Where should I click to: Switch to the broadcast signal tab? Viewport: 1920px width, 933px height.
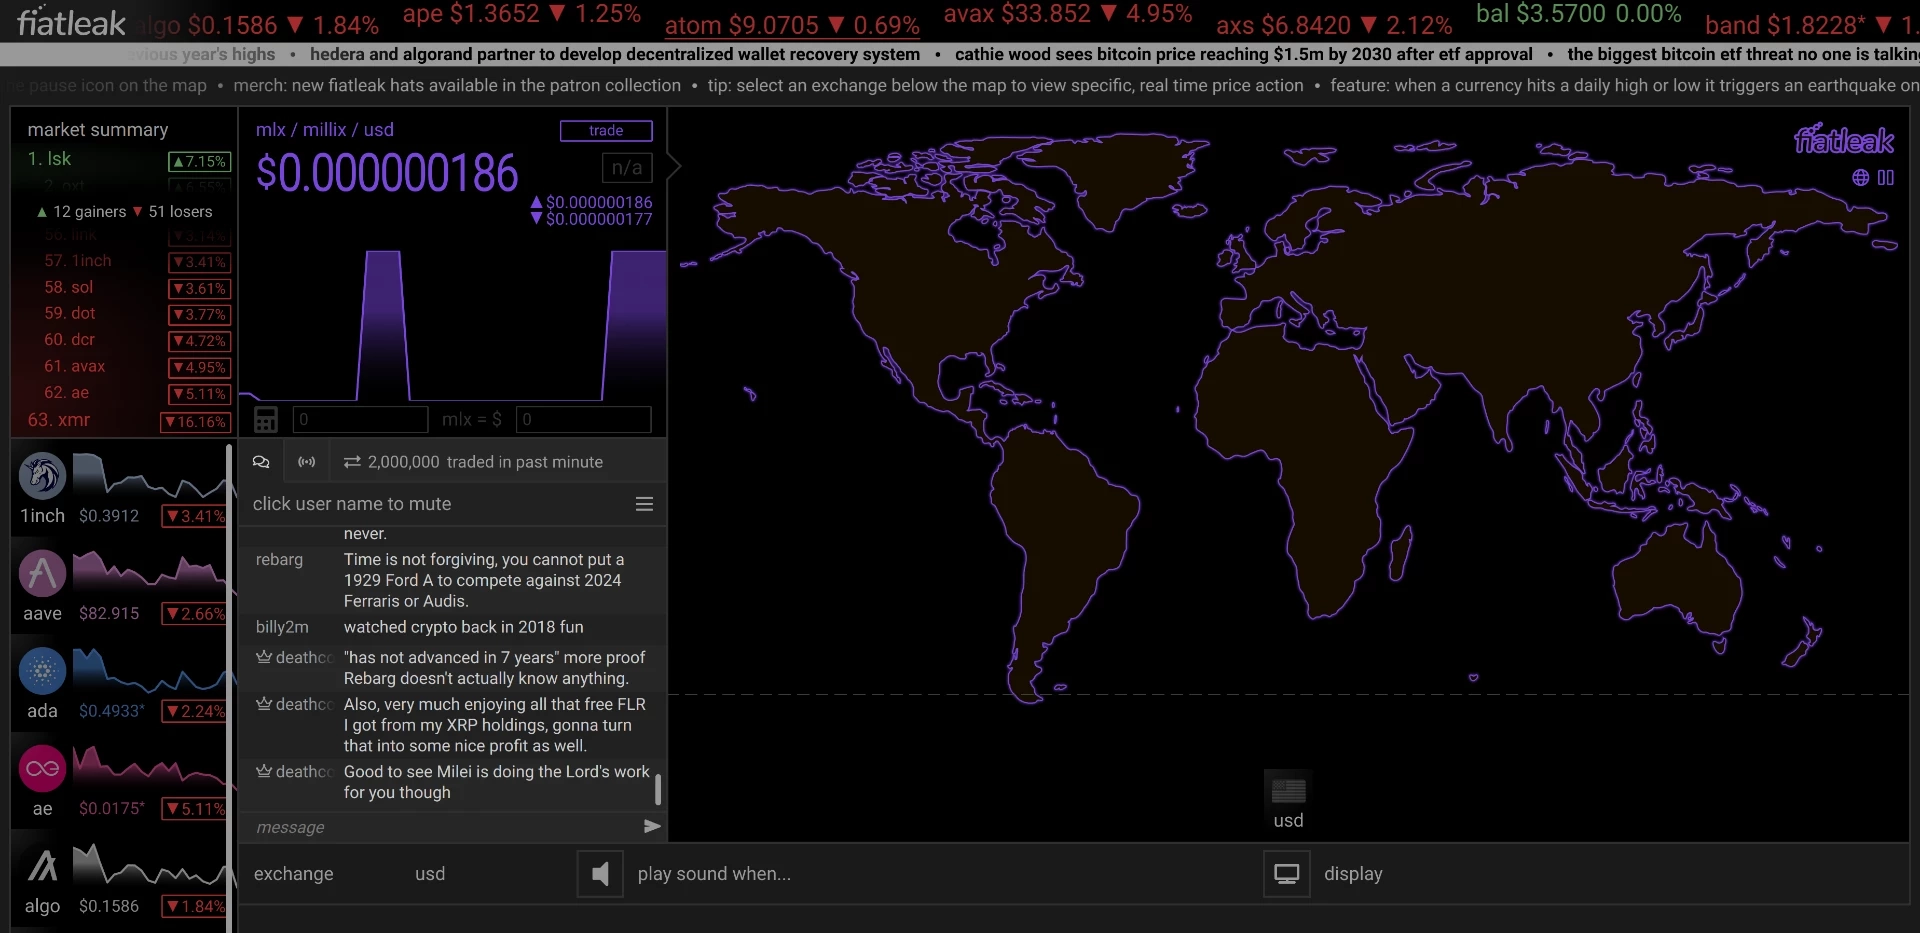307,462
